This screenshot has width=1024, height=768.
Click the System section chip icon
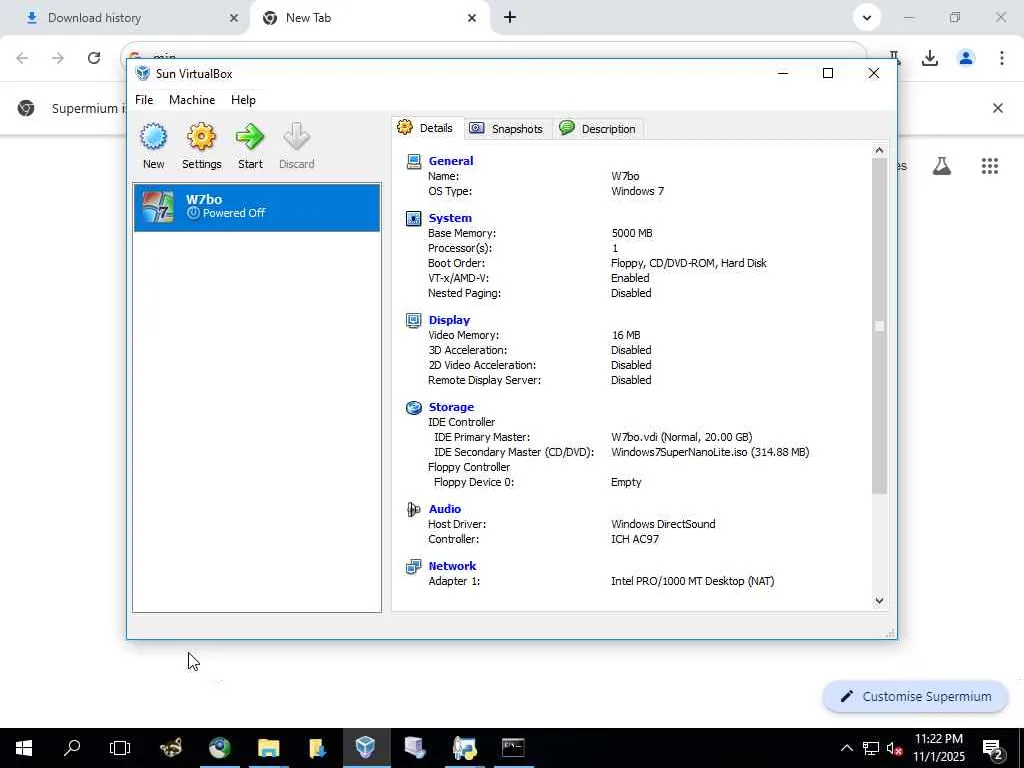point(413,218)
